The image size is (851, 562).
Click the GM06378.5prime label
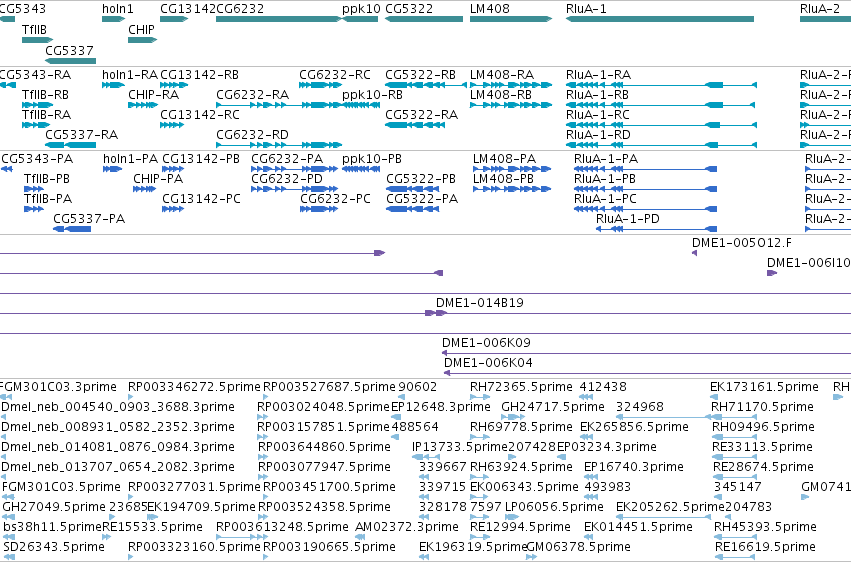[x=579, y=547]
